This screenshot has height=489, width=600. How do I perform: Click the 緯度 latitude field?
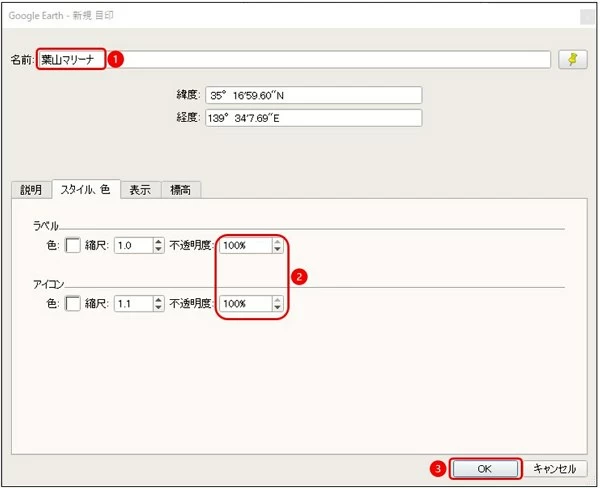coord(313,96)
